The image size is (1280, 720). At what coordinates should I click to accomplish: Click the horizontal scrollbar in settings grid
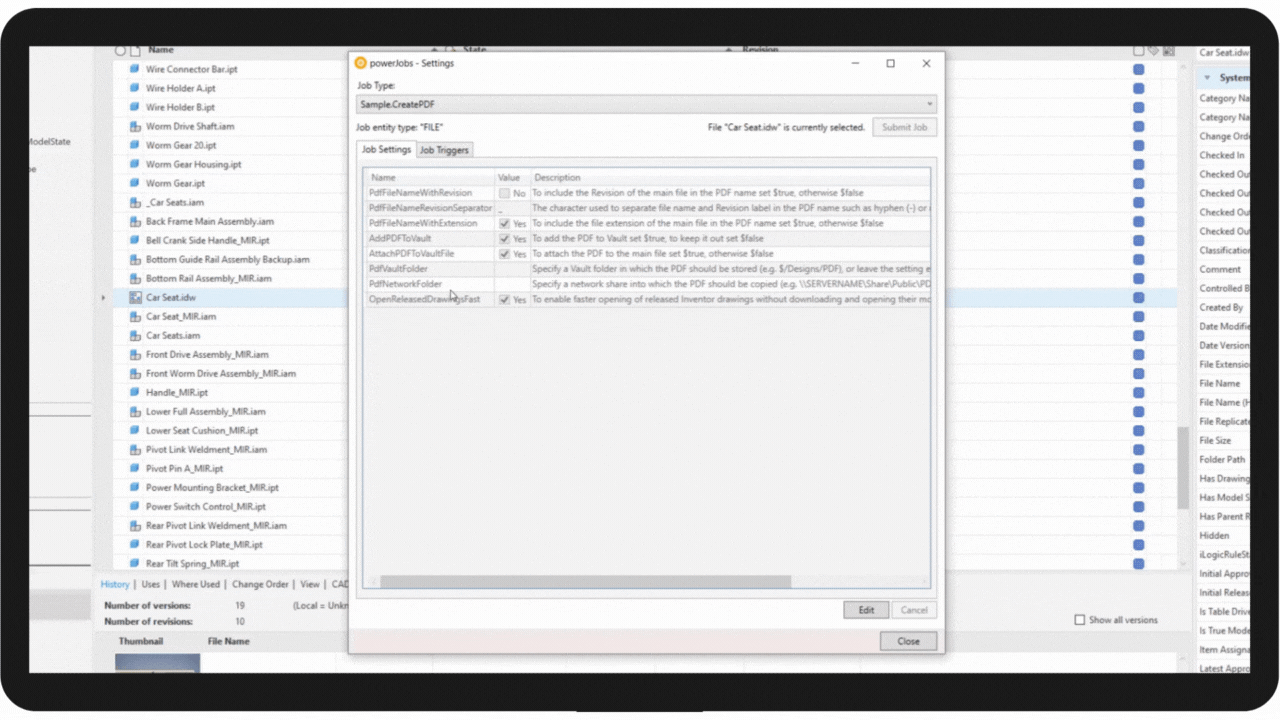pyautogui.click(x=586, y=581)
